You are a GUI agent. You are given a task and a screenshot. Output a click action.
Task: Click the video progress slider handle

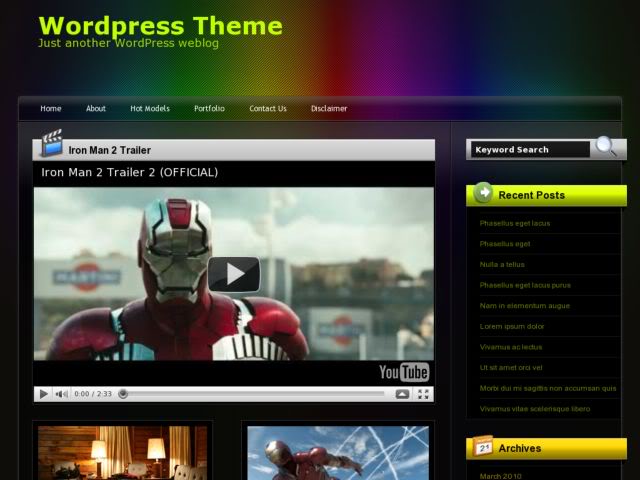point(122,394)
